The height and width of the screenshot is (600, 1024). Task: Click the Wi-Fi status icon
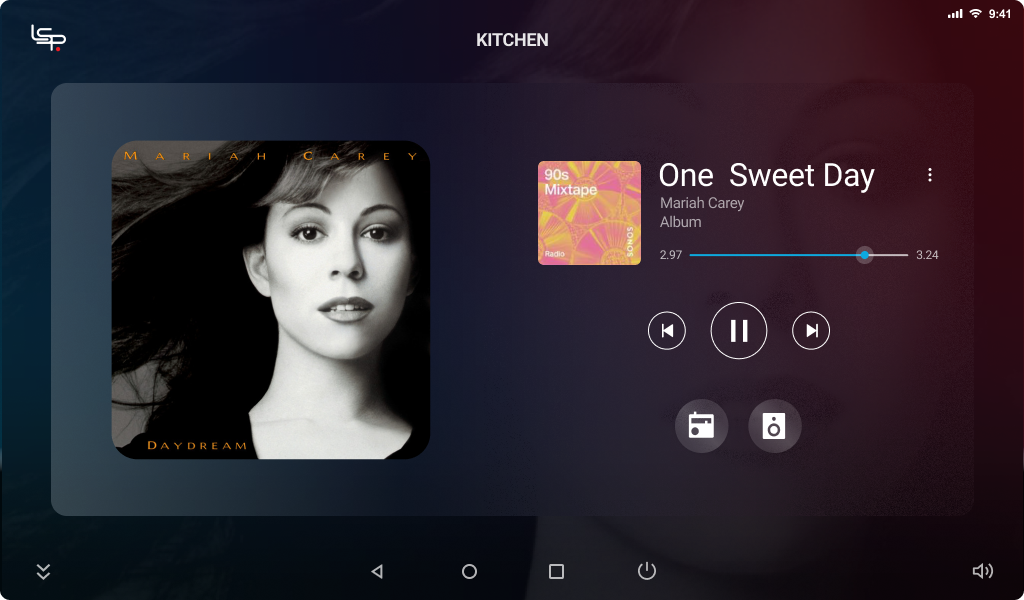click(976, 14)
